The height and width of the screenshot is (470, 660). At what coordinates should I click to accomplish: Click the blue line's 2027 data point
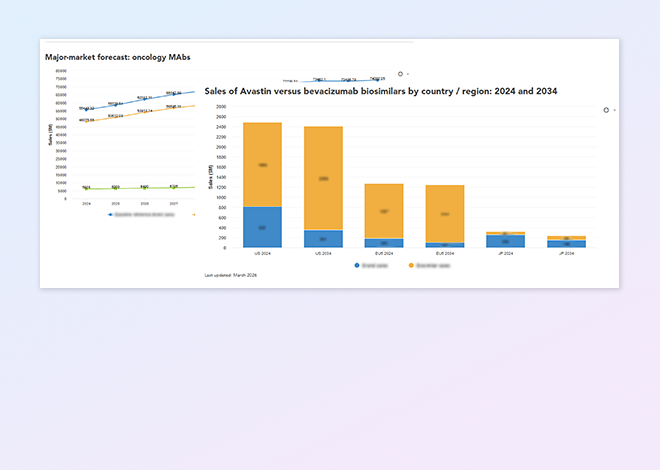point(174,94)
